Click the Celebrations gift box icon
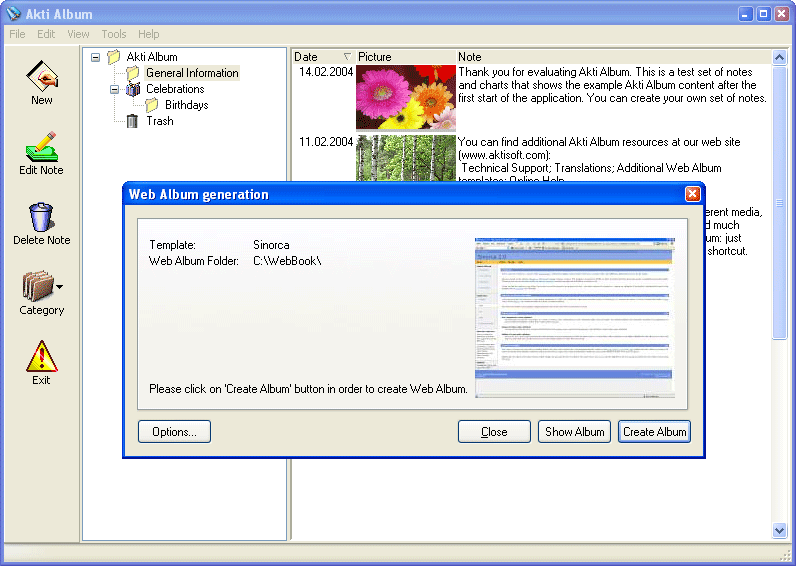796x566 pixels. (x=133, y=89)
